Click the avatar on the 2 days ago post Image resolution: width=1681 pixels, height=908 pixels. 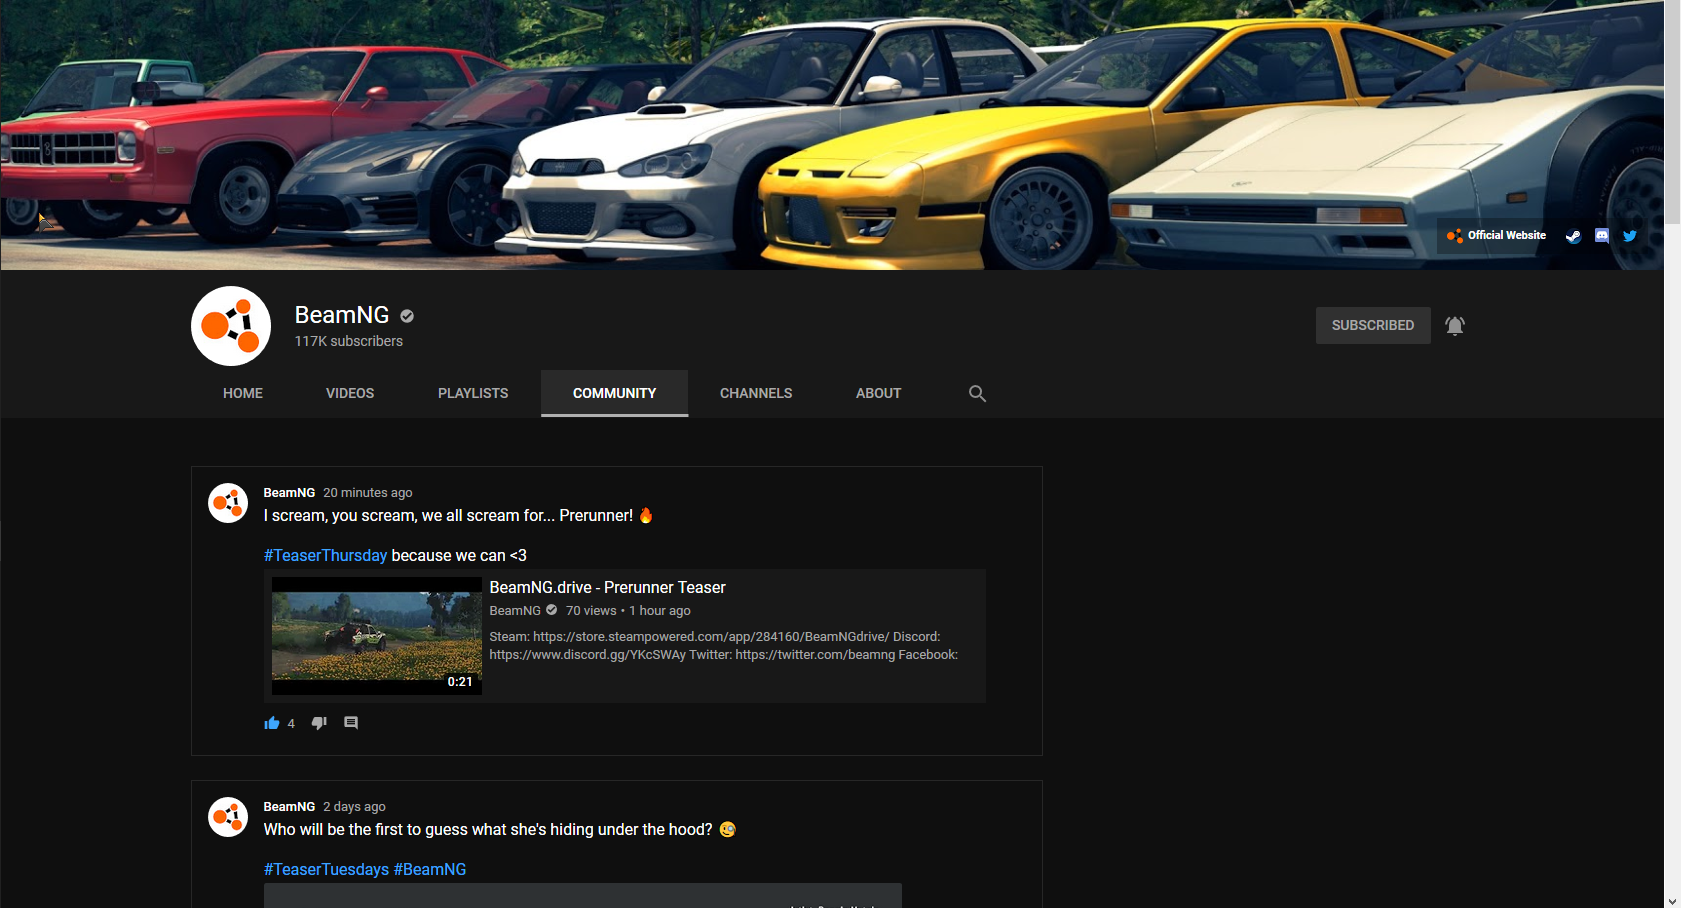click(228, 817)
